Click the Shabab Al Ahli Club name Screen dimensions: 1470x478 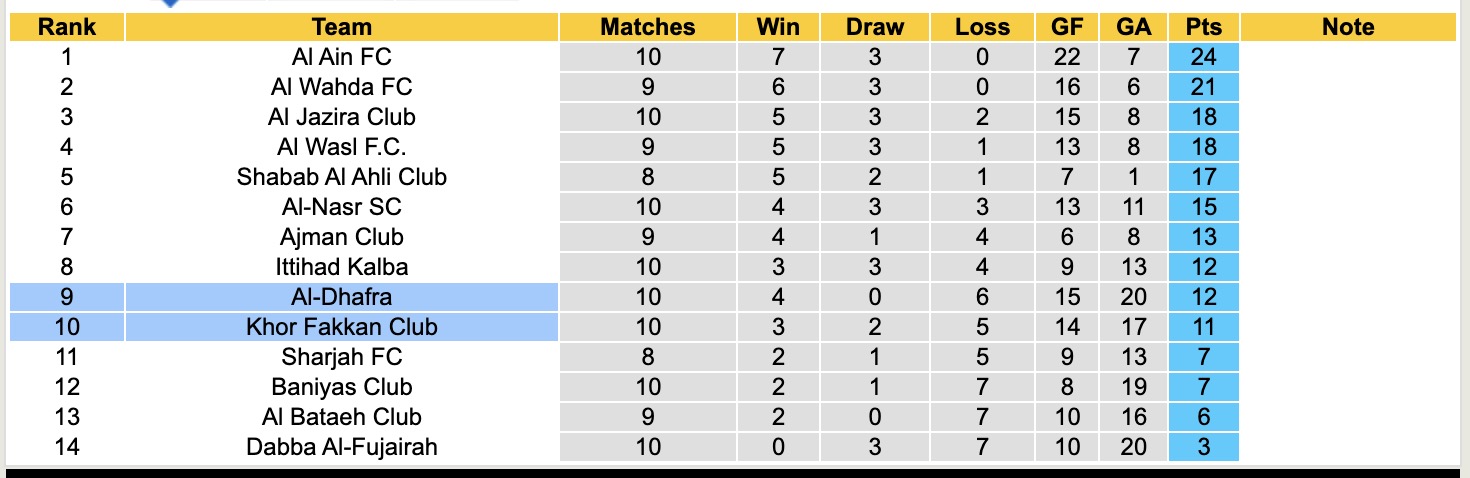(x=341, y=177)
